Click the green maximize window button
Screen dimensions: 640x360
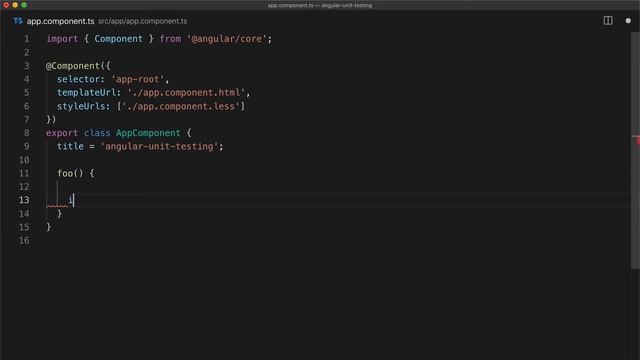point(24,5)
